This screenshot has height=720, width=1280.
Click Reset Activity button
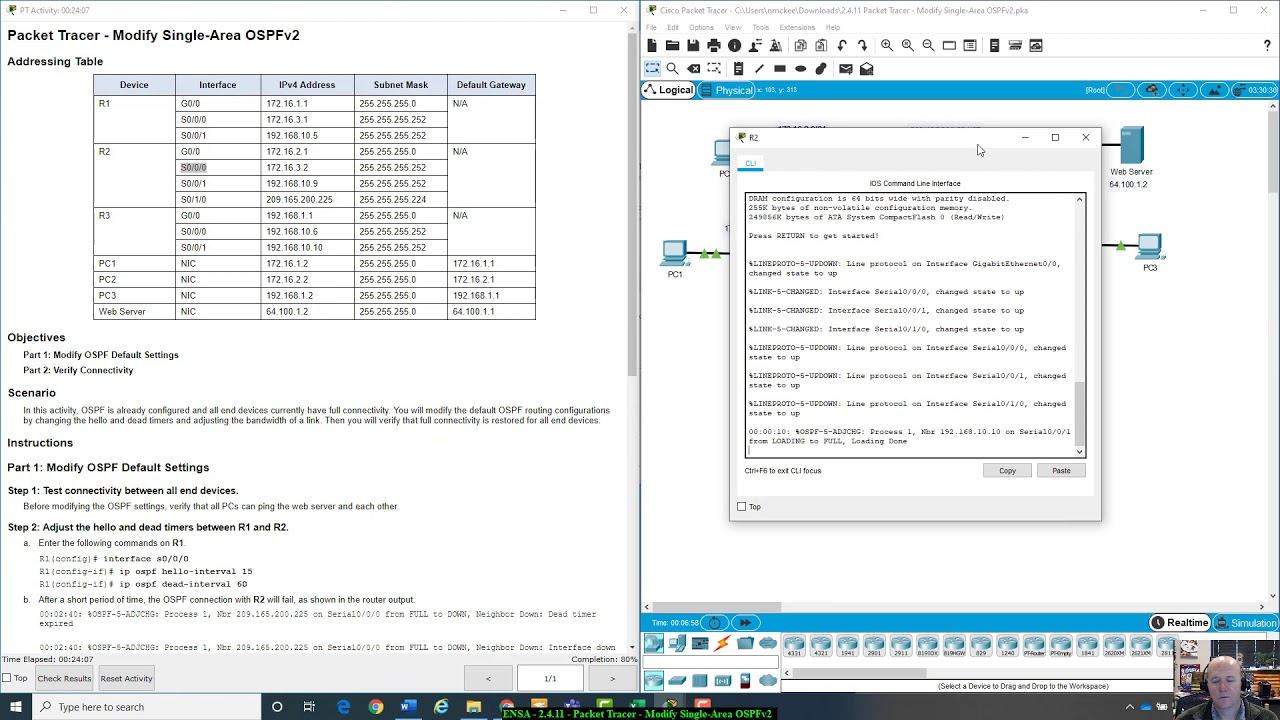[126, 678]
